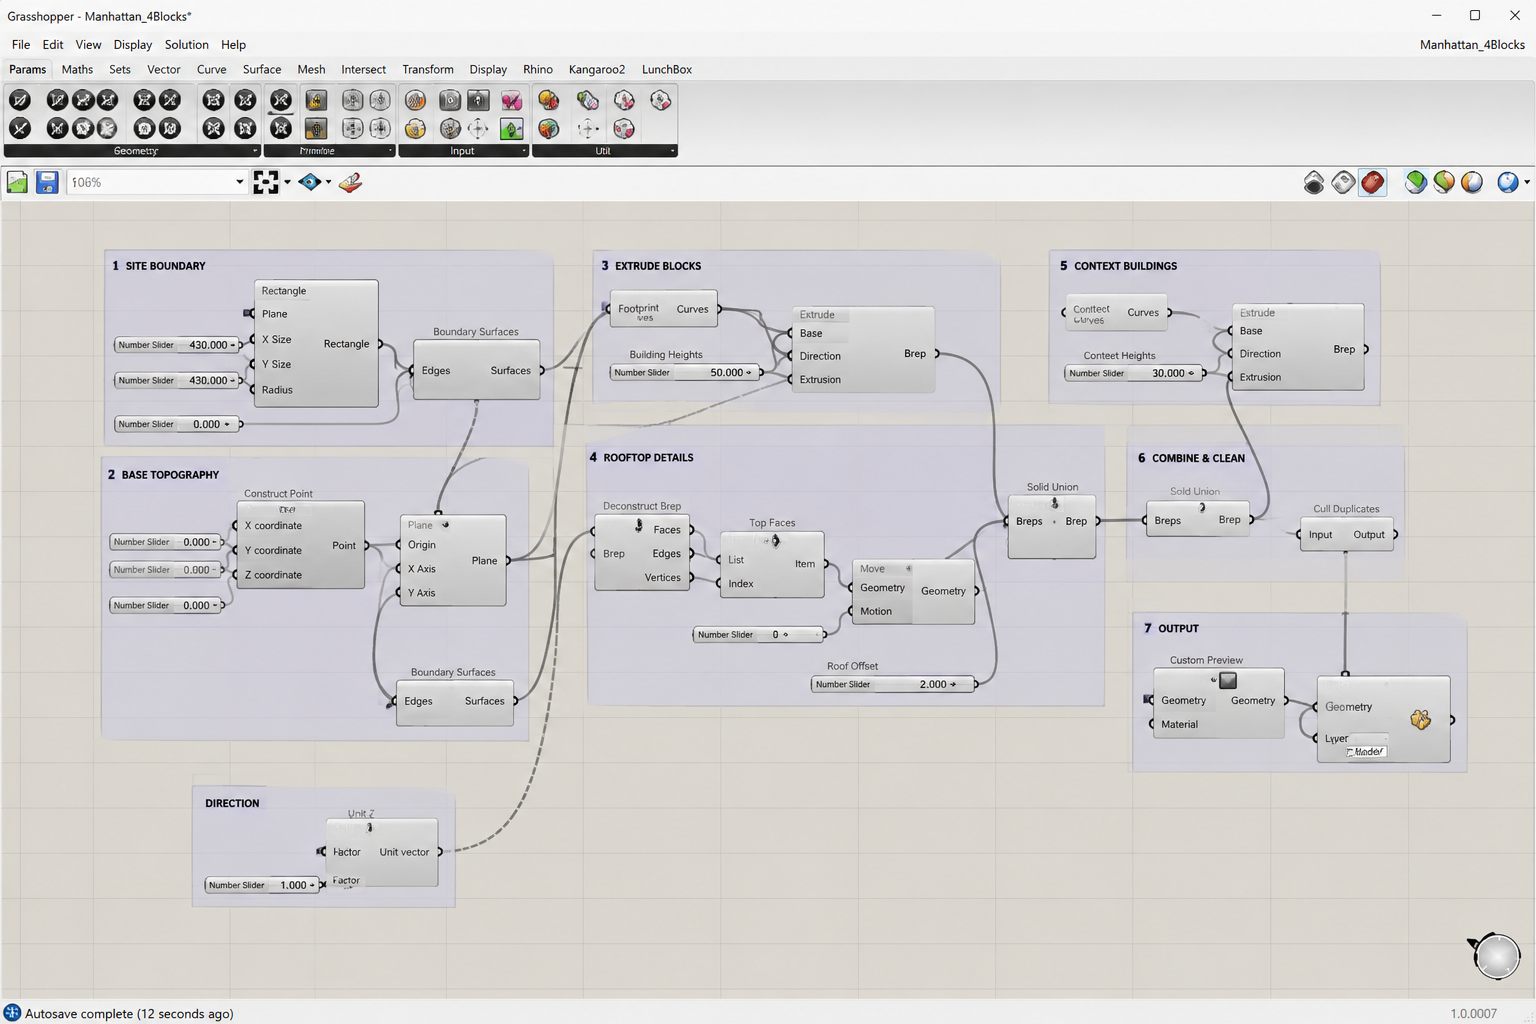The width and height of the screenshot is (1536, 1024).
Task: Click the yellow icon on the Geometry Layer component
Action: pyautogui.click(x=1420, y=719)
